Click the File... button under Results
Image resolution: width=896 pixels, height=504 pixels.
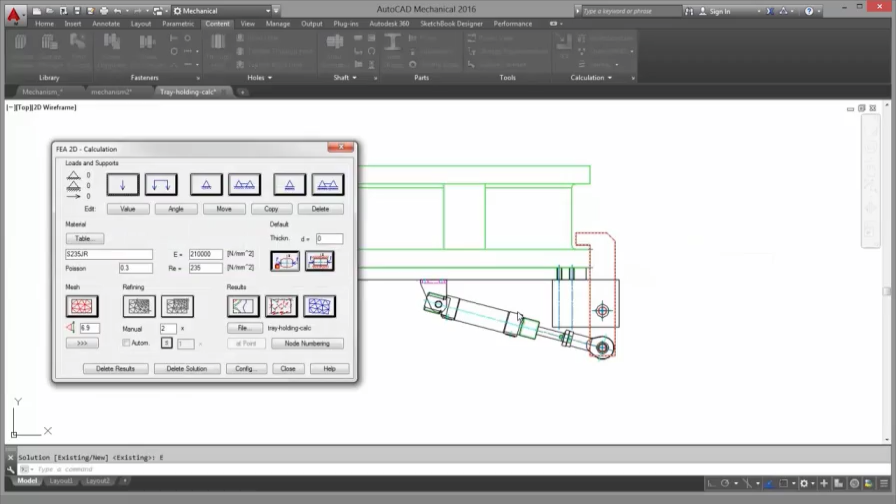pos(245,328)
